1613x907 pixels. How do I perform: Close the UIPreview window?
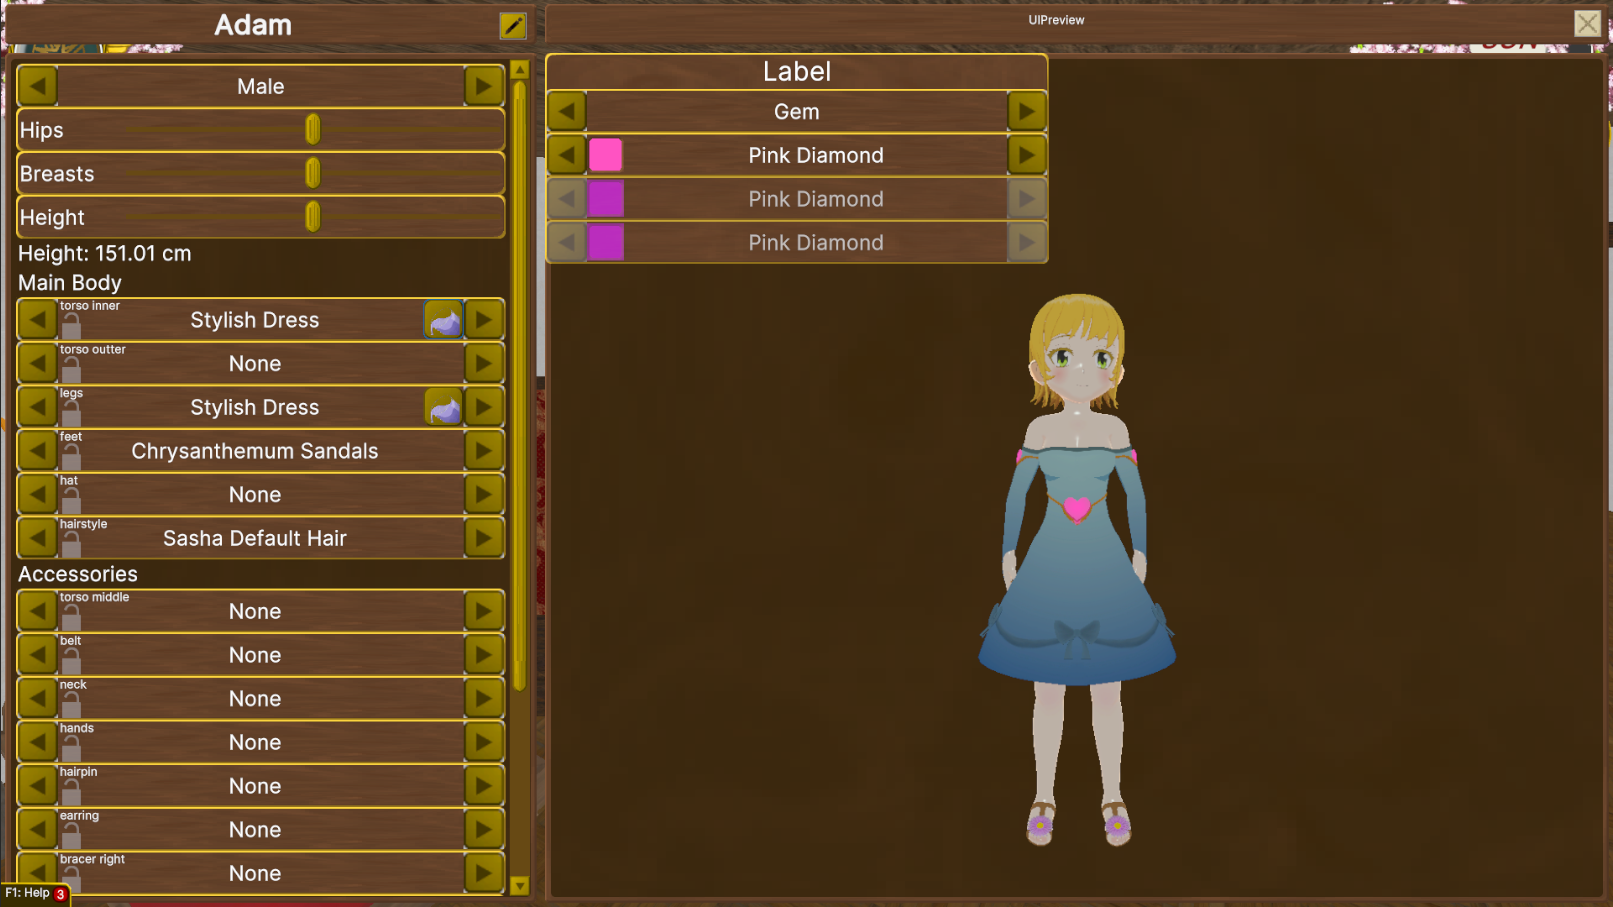point(1587,23)
